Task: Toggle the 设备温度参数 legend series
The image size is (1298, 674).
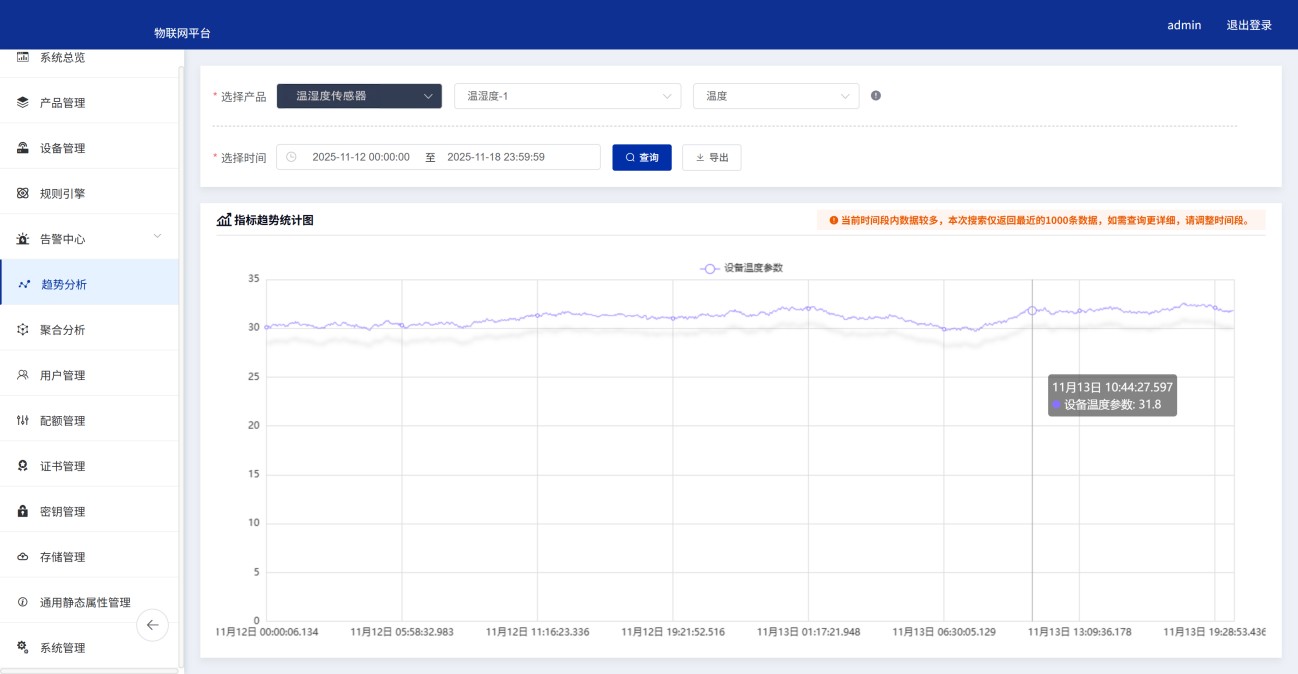Action: [x=742, y=268]
